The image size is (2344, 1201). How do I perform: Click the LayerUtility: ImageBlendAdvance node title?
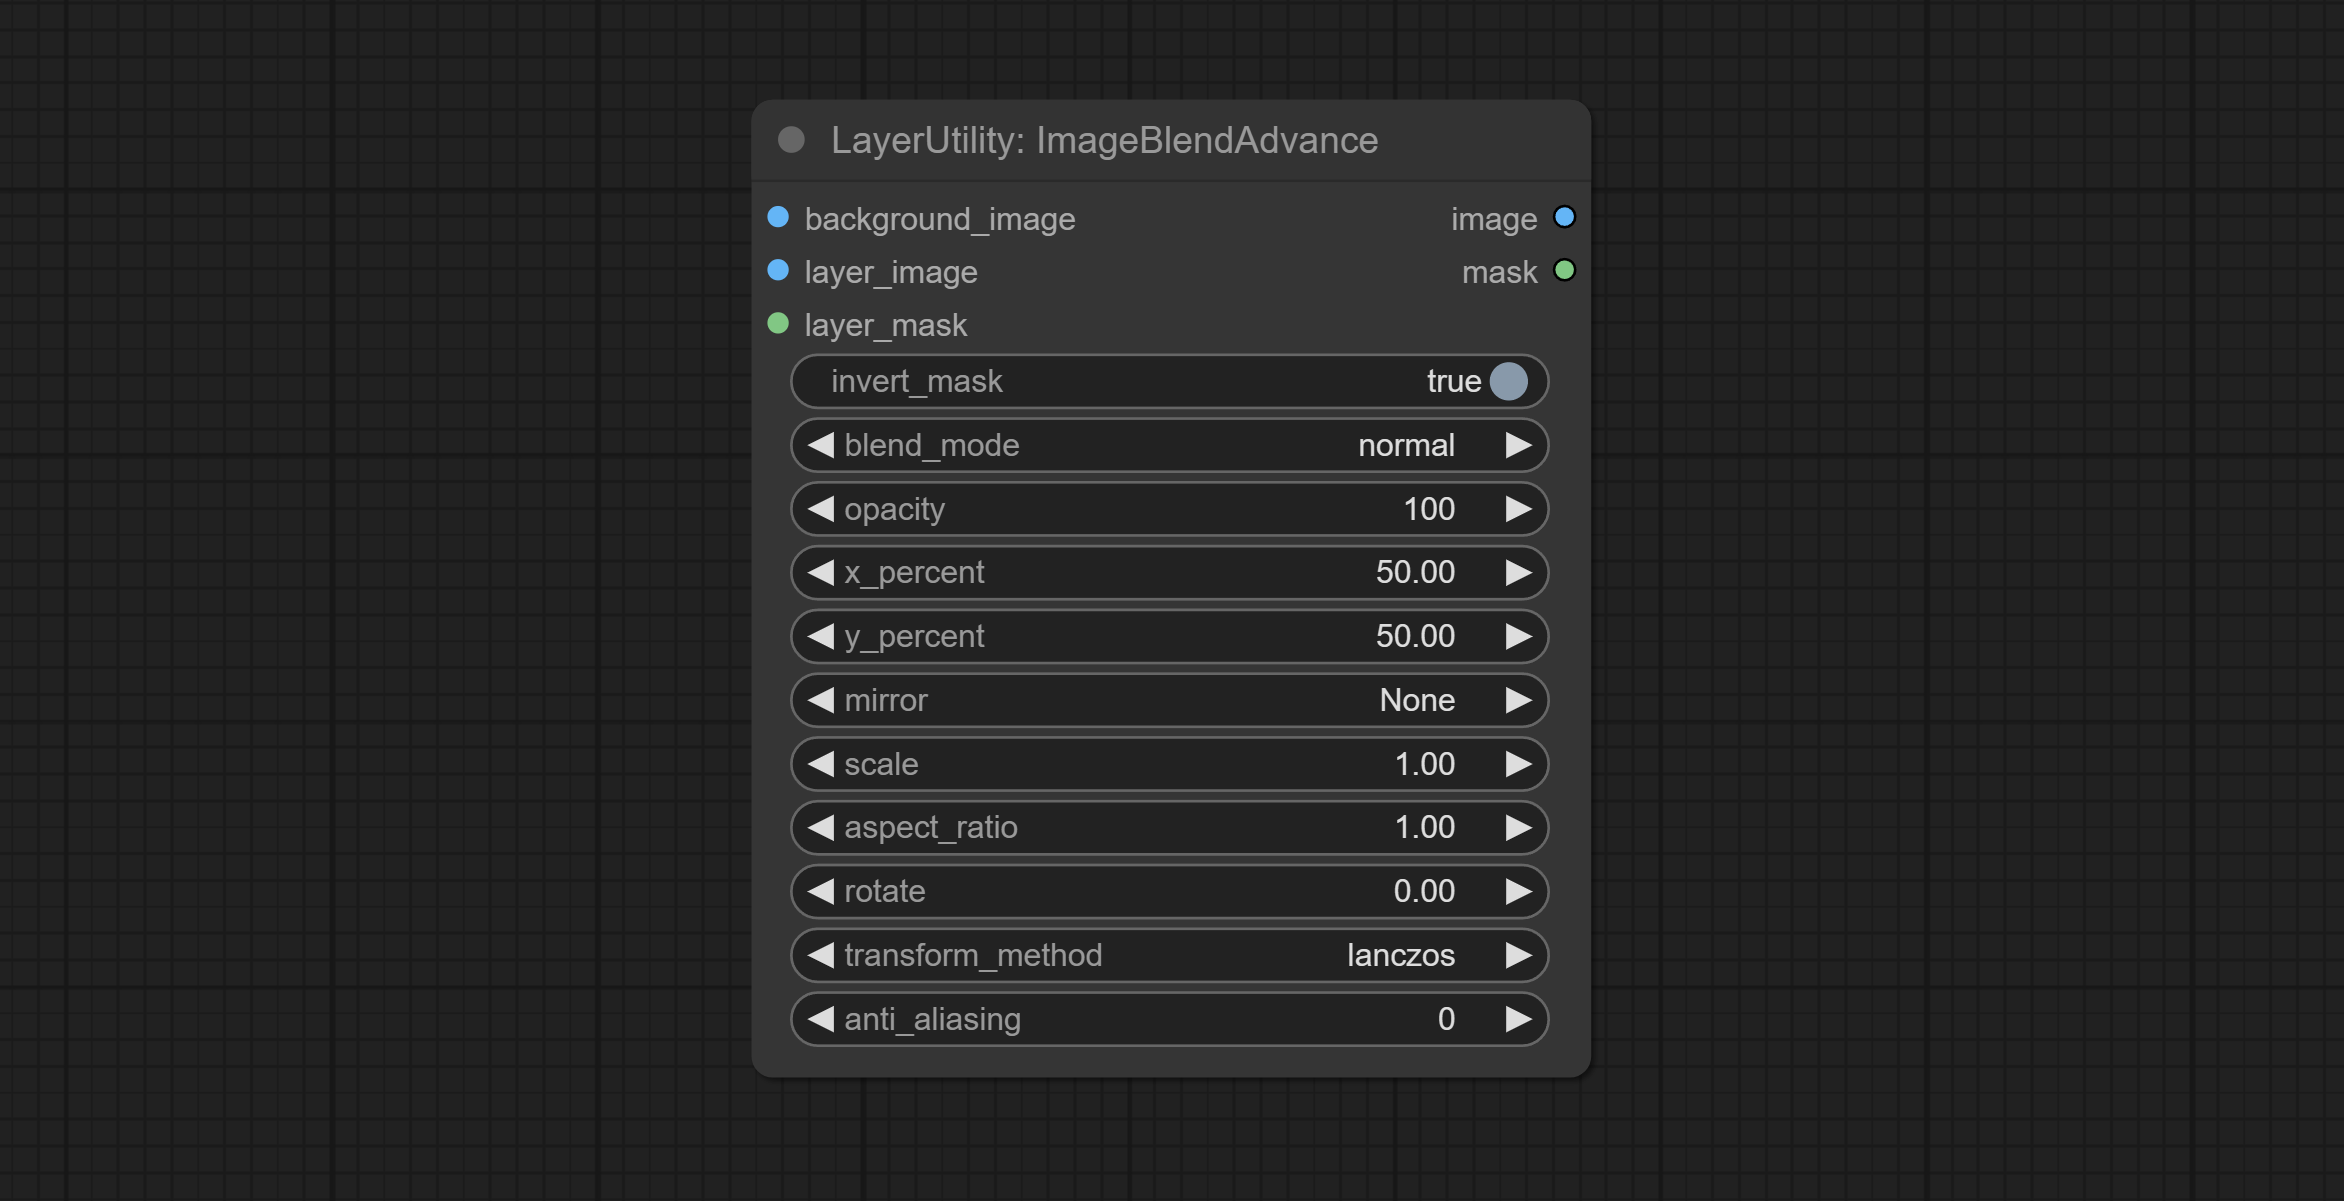tap(1104, 140)
